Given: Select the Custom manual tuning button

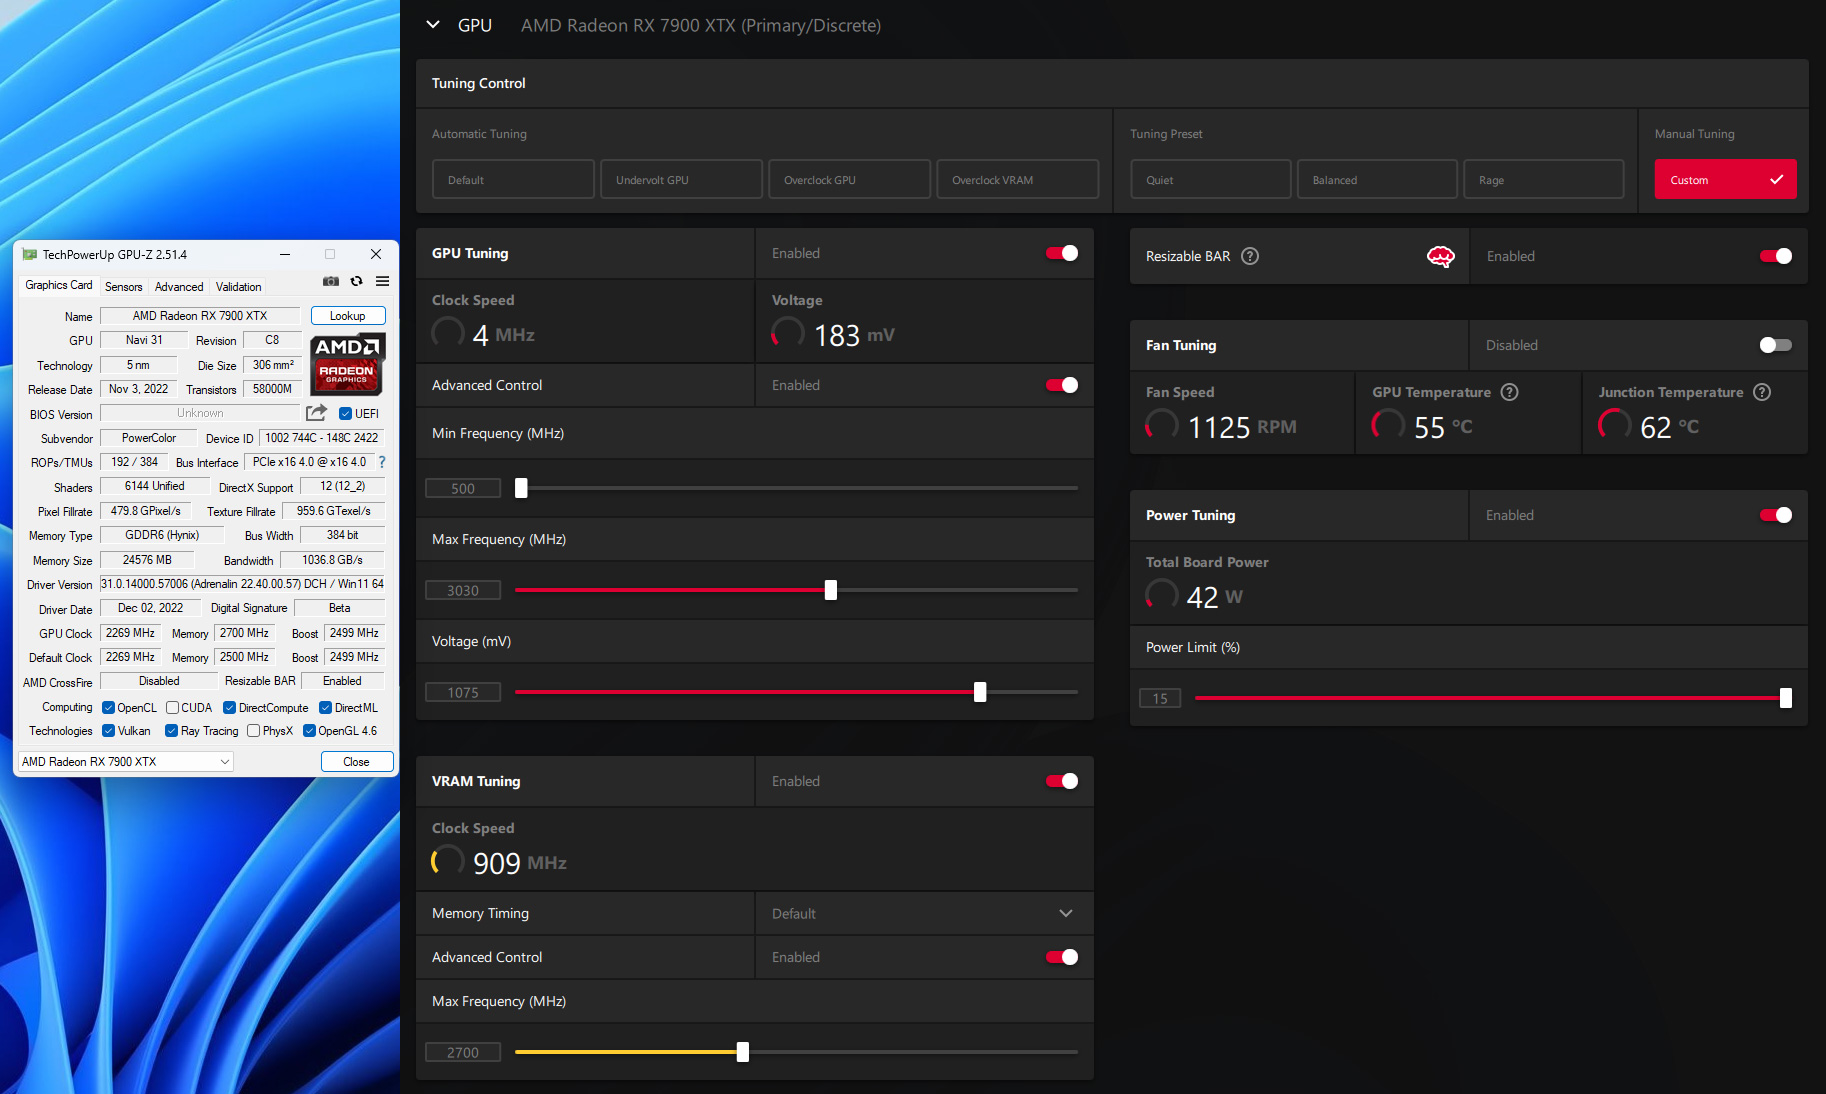Looking at the screenshot, I should point(1725,180).
